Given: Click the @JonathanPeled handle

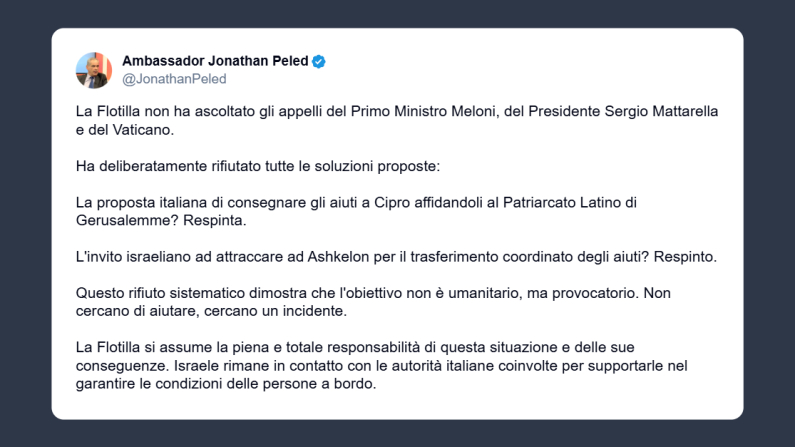Looking at the screenshot, I should point(174,79).
